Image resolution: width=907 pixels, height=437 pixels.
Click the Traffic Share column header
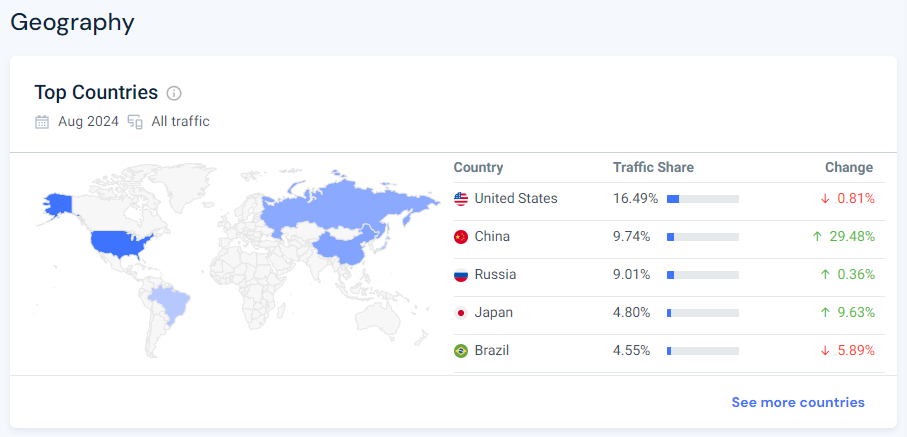click(653, 167)
